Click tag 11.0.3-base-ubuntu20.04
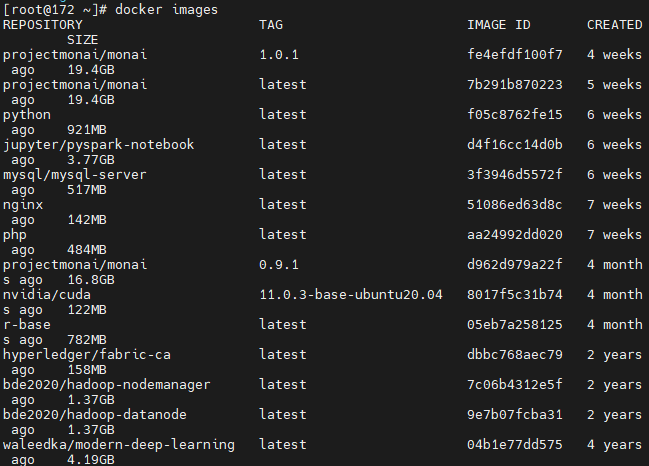 351,295
